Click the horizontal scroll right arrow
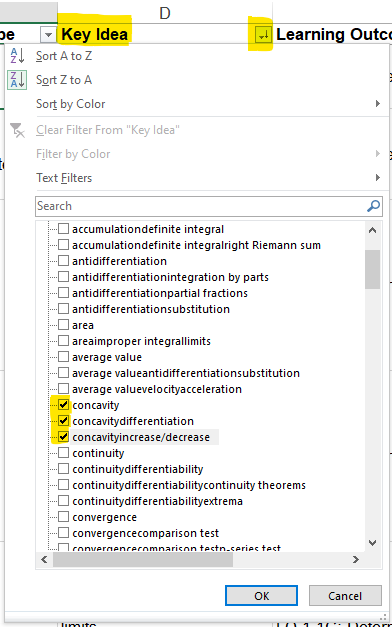 click(x=356, y=559)
